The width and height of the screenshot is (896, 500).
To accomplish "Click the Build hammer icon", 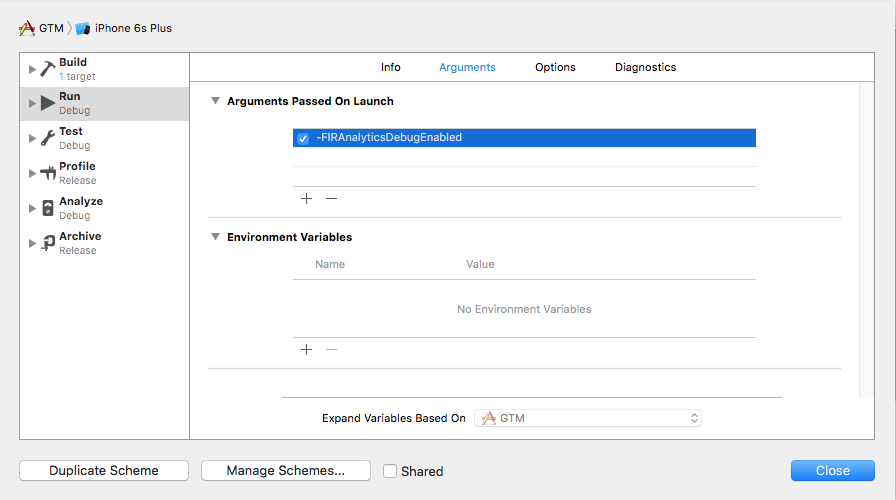I will click(x=48, y=70).
